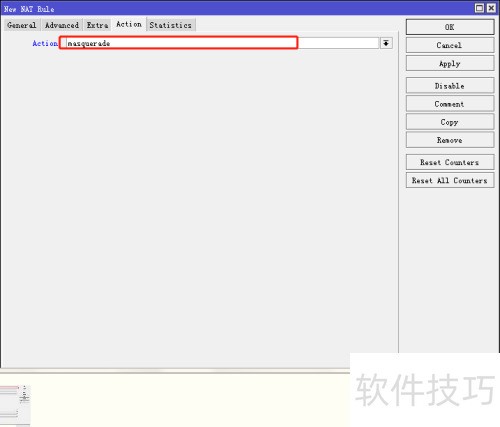Click Reset All Counters button
Viewport: 500px width, 427px height.
coord(450,180)
